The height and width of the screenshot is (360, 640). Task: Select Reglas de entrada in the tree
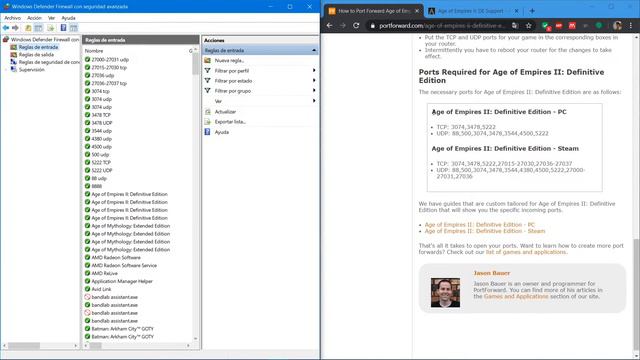[x=38, y=47]
